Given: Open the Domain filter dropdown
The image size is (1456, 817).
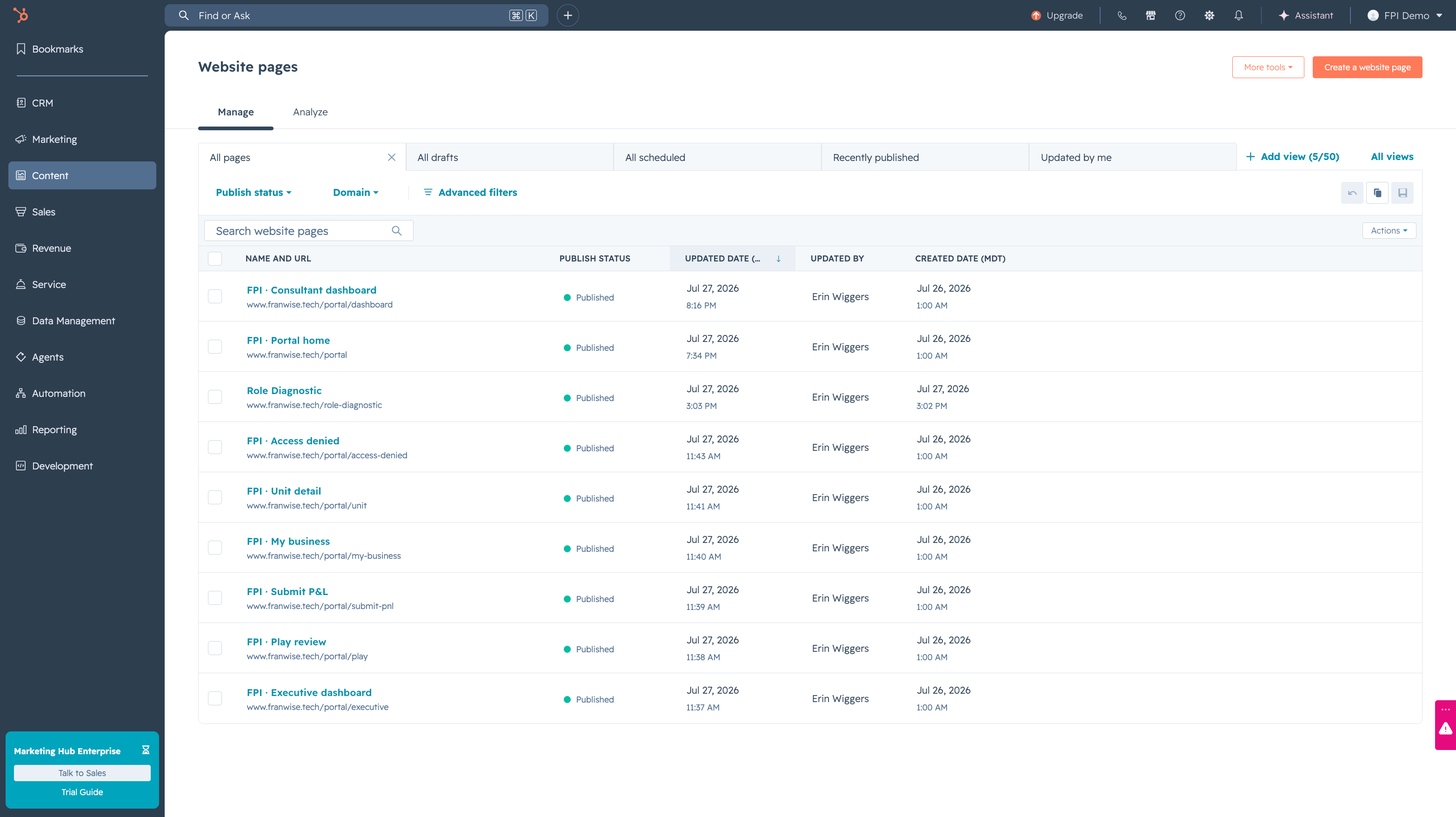Looking at the screenshot, I should coord(356,192).
